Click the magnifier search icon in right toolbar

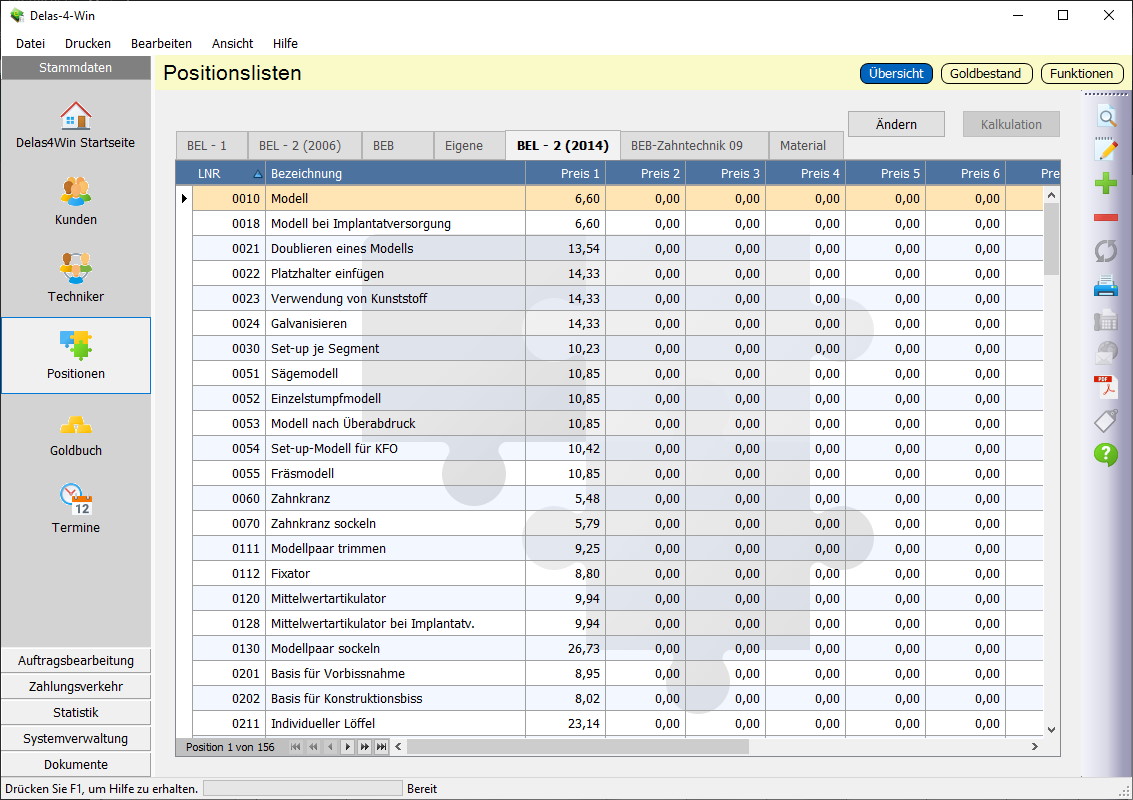[1106, 117]
